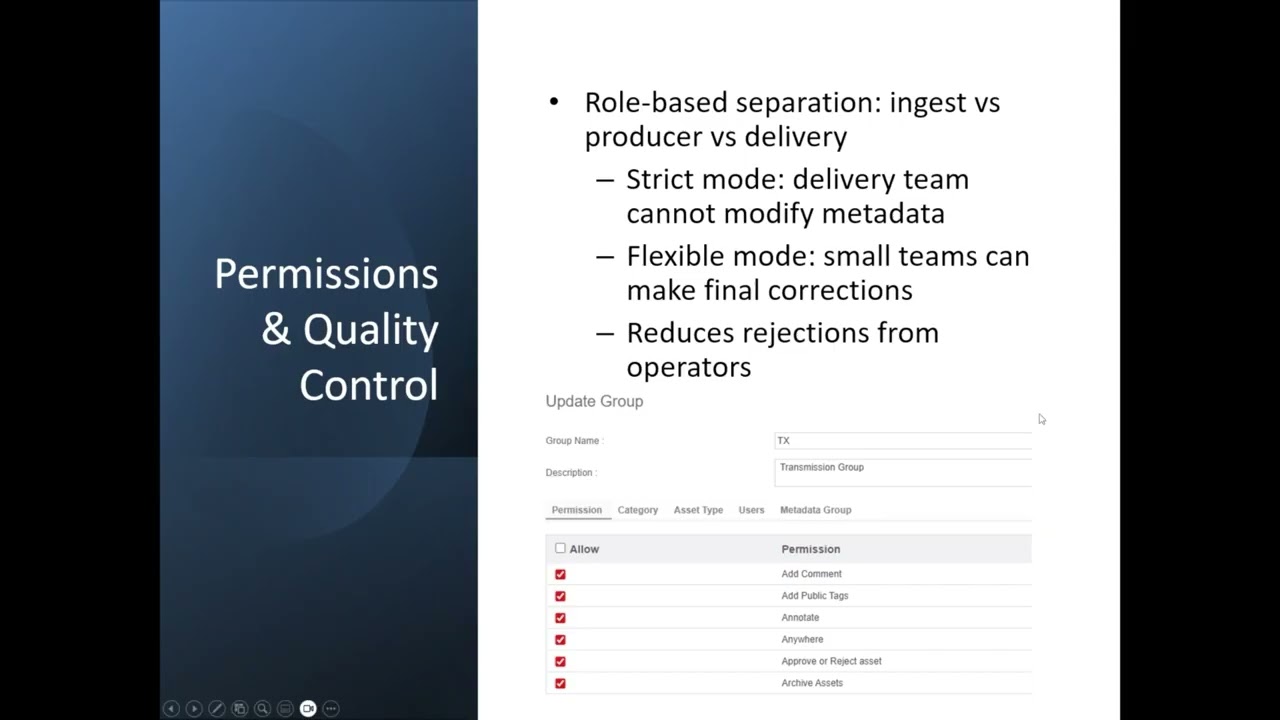Uncheck Approve or Reject asset permission
The width and height of the screenshot is (1280, 720).
pyautogui.click(x=560, y=661)
